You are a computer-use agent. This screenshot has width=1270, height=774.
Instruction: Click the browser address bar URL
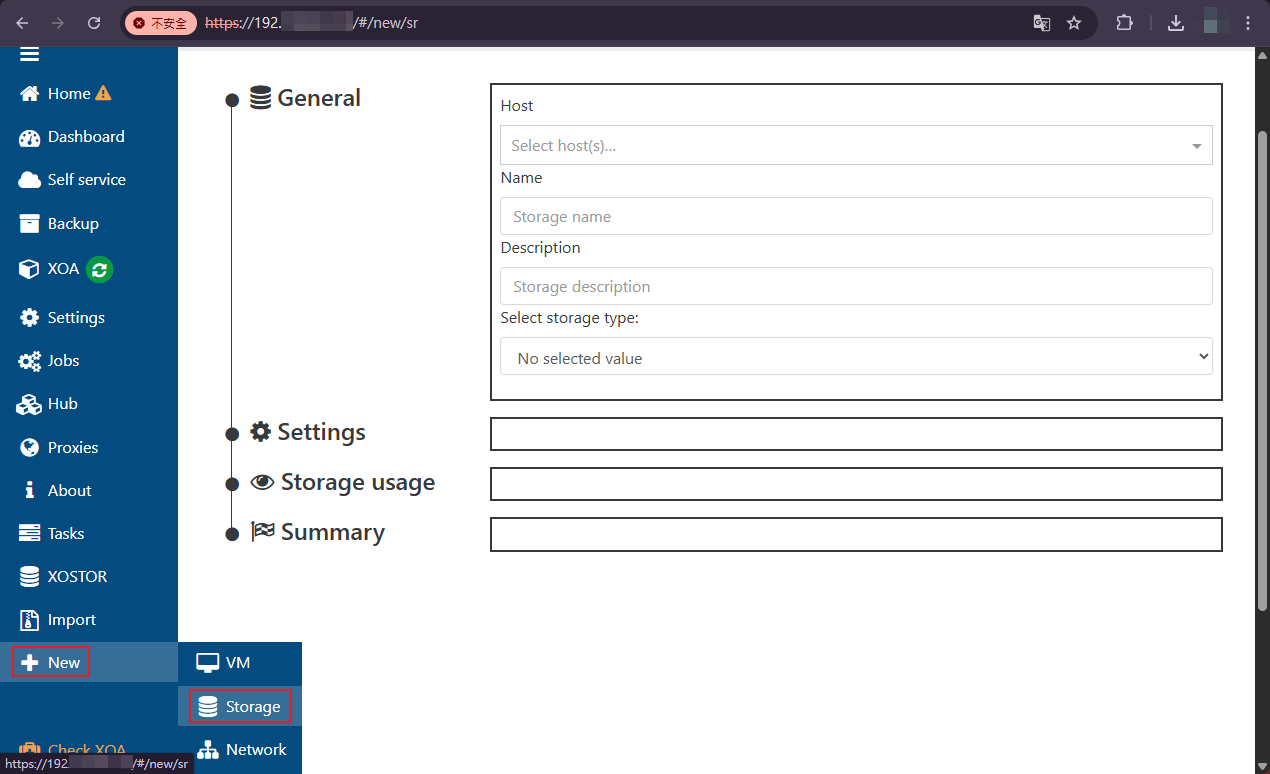[x=312, y=23]
